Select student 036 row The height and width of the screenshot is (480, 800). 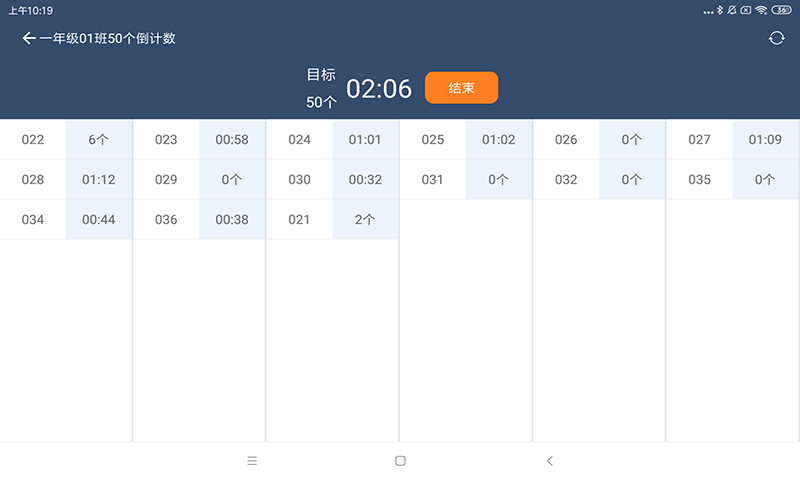click(x=166, y=220)
